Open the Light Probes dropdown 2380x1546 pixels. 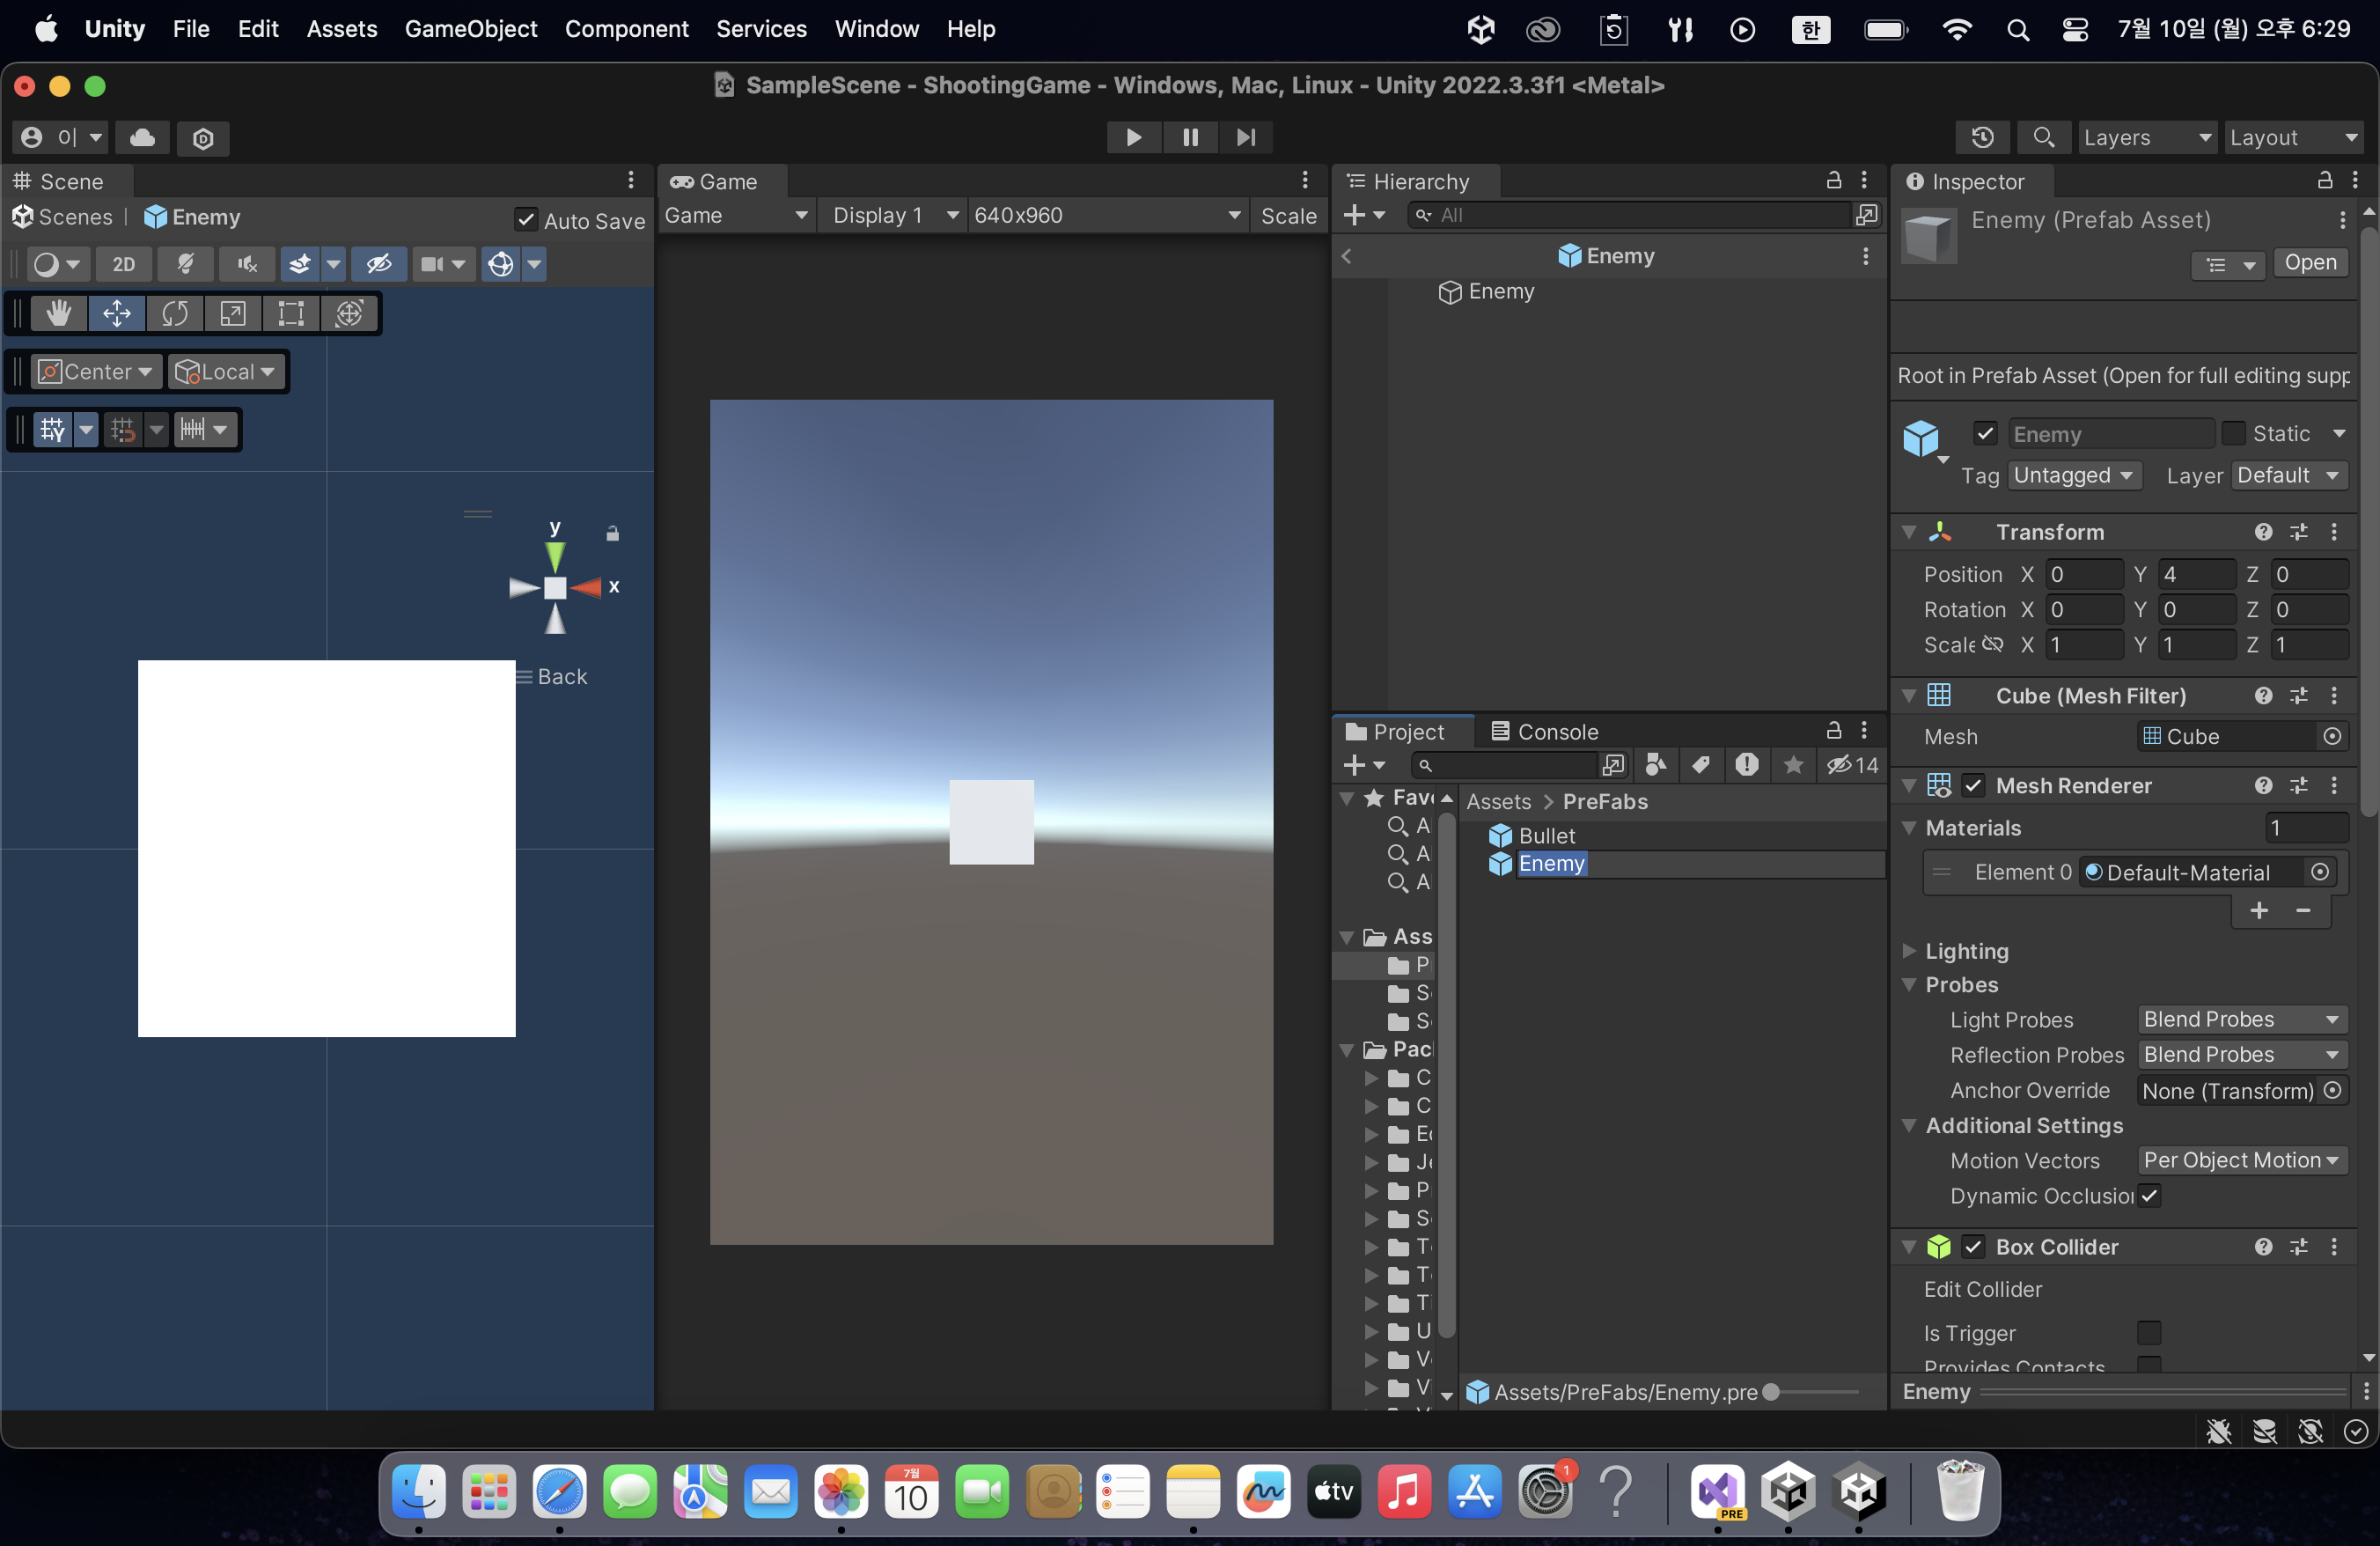click(2241, 1019)
